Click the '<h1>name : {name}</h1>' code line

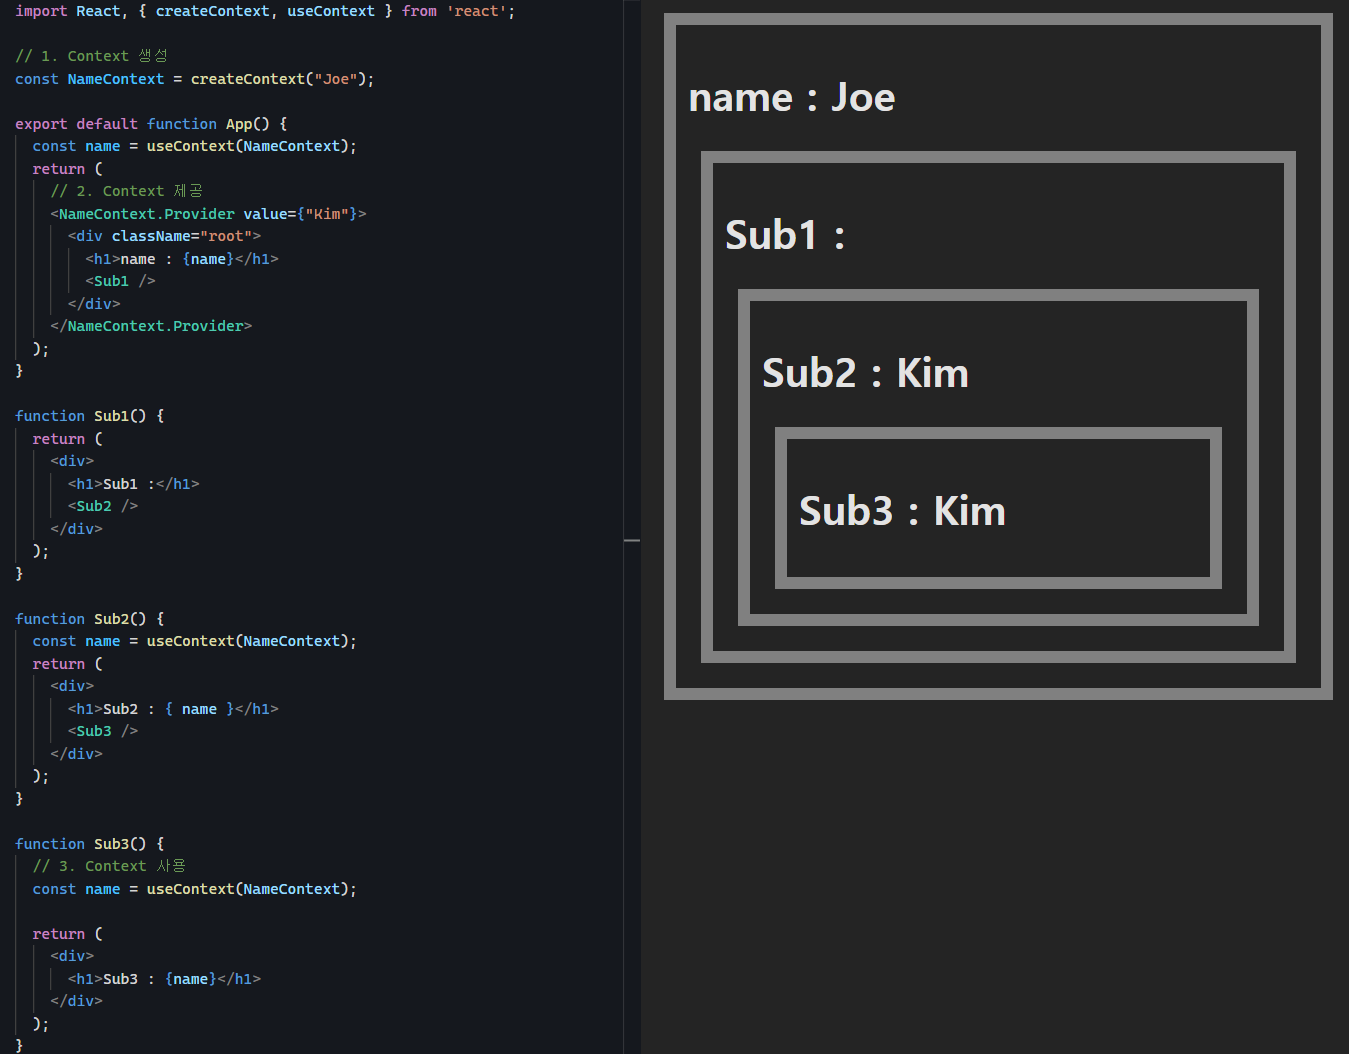coord(182,259)
